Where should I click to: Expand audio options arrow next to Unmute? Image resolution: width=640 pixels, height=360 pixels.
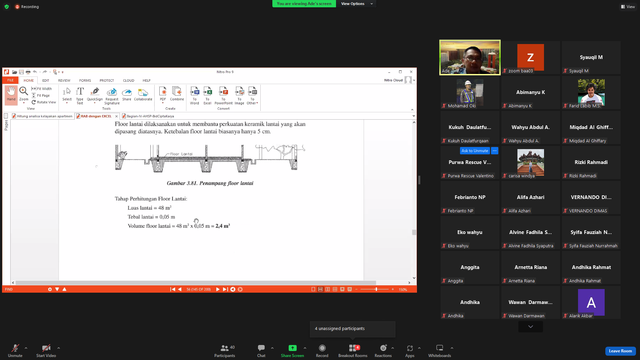tap(26, 348)
